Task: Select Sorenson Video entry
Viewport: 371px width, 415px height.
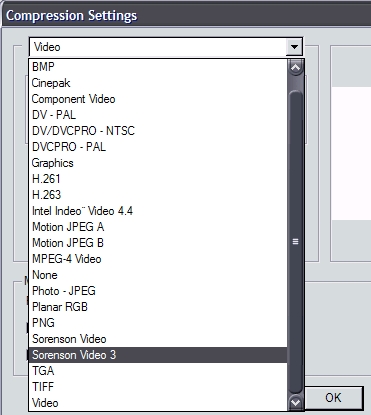Action: pos(158,339)
